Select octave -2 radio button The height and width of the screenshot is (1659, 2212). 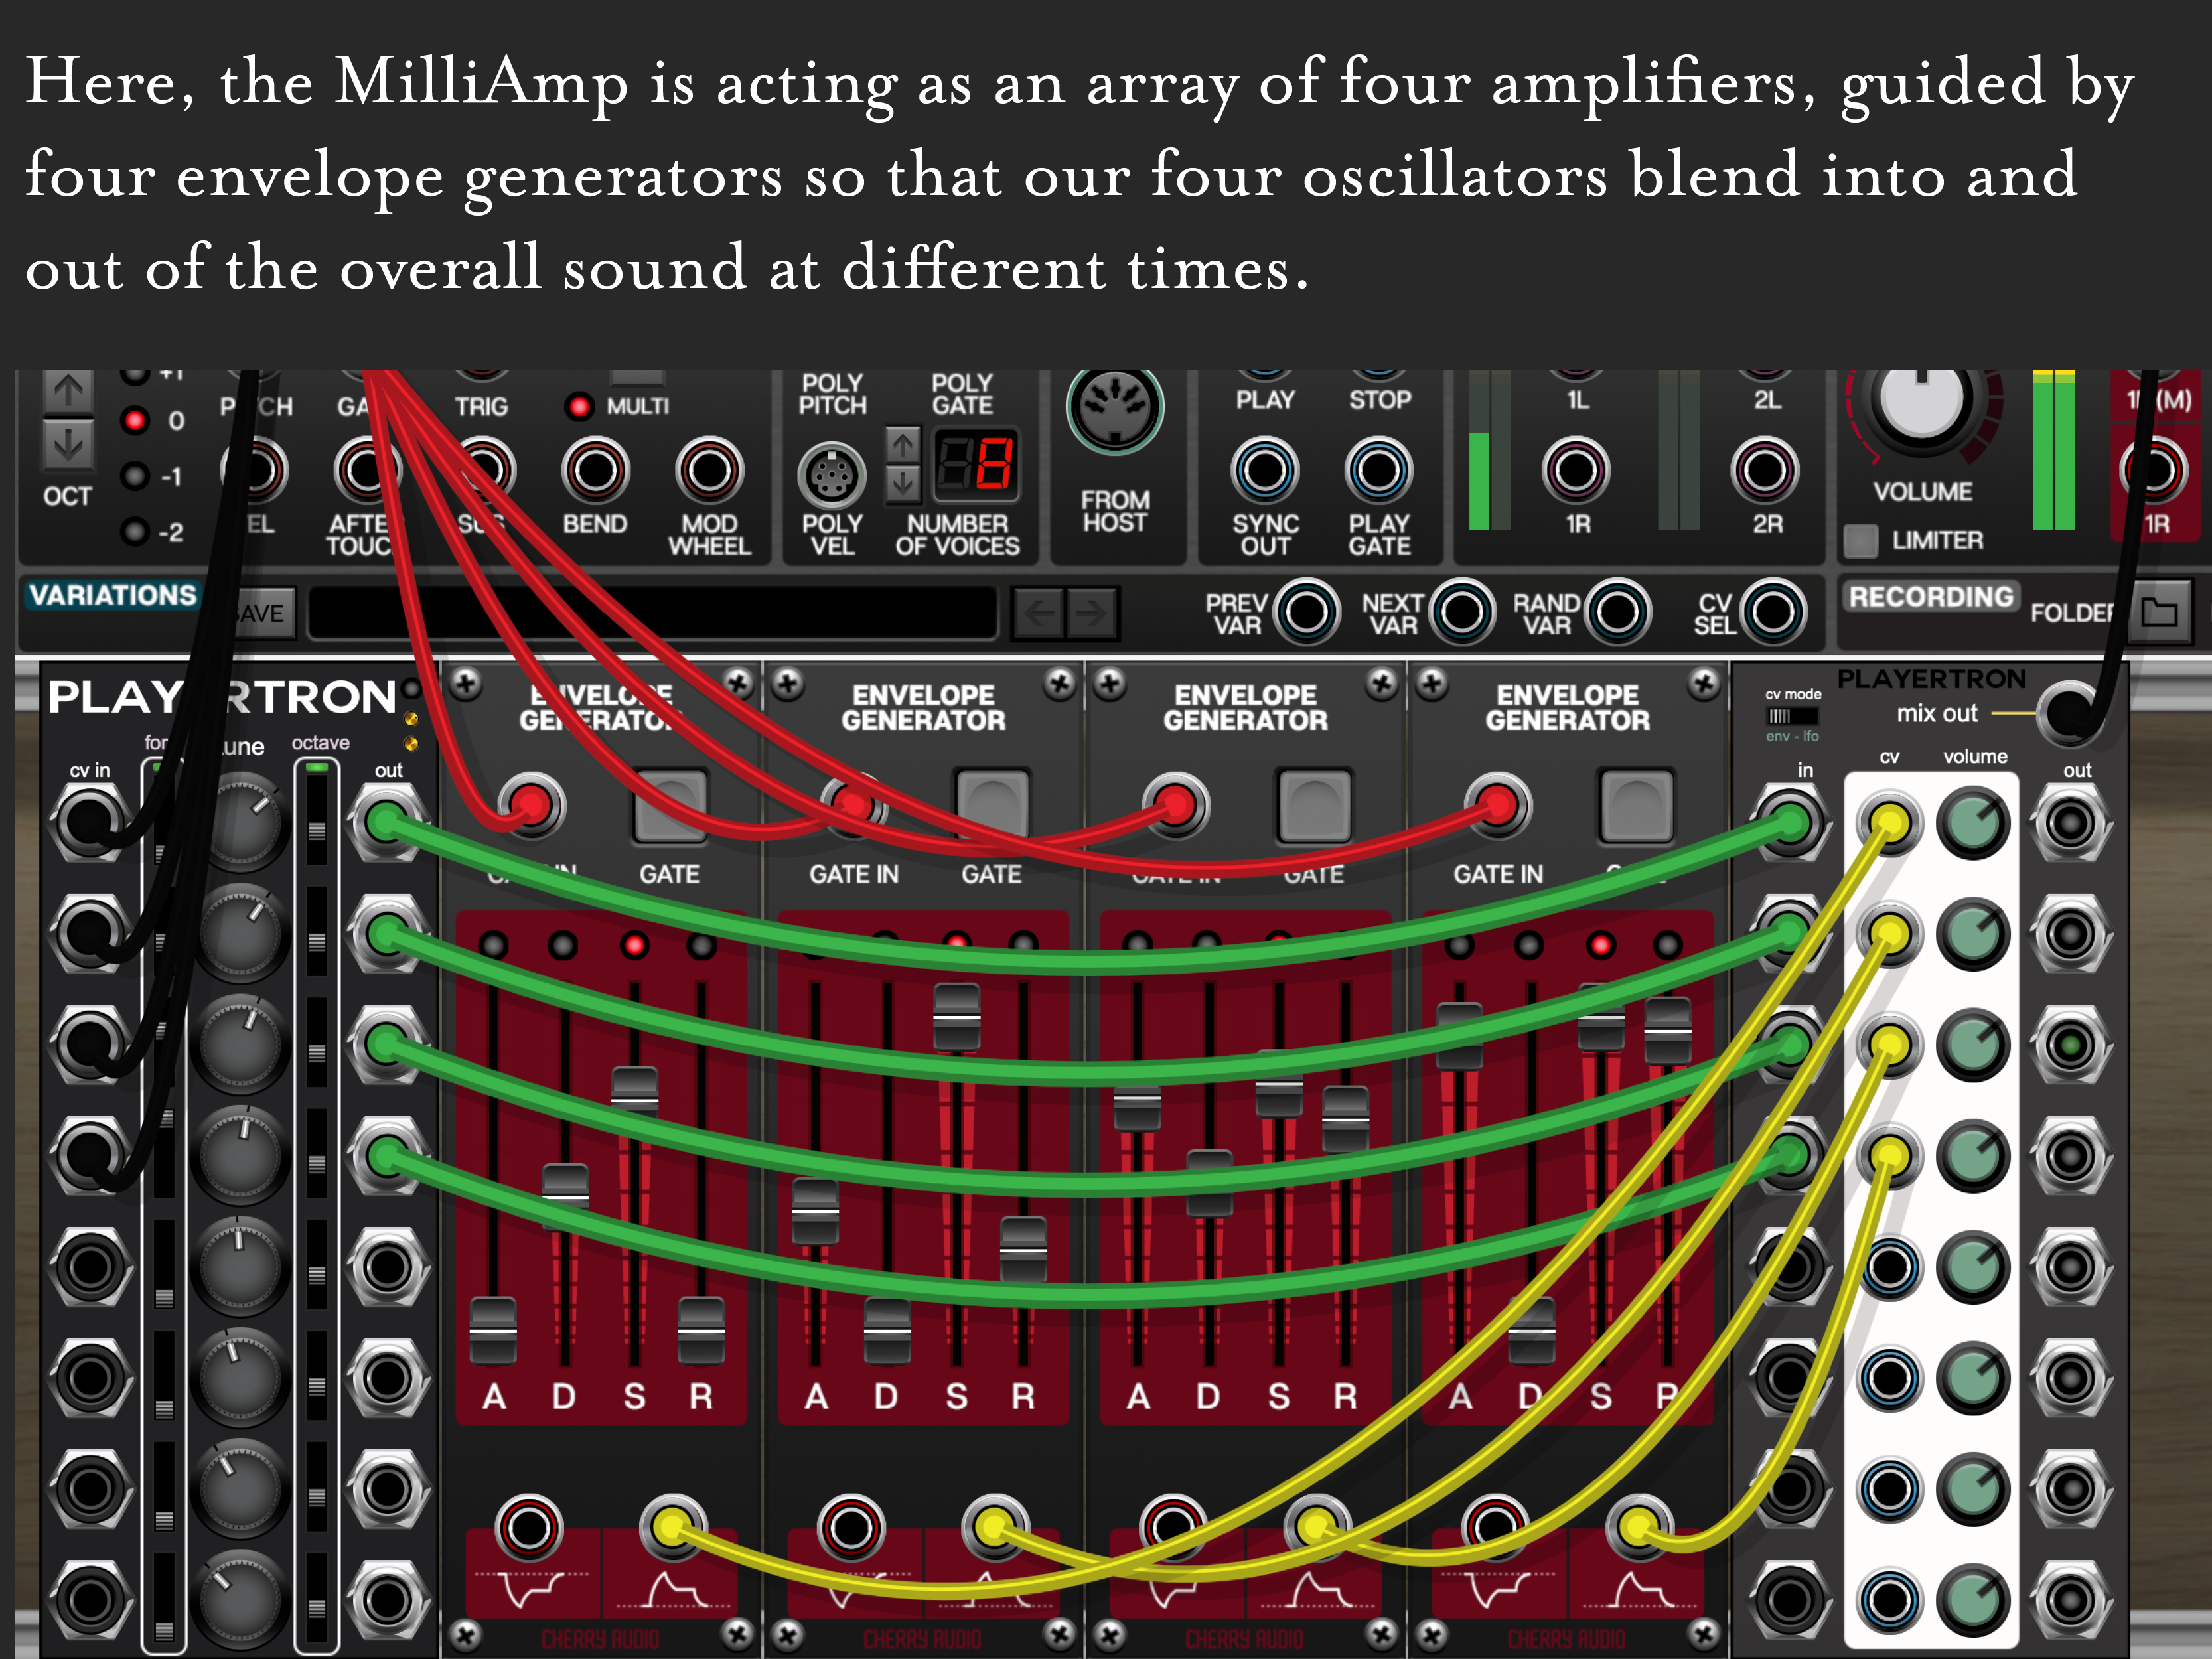(135, 531)
